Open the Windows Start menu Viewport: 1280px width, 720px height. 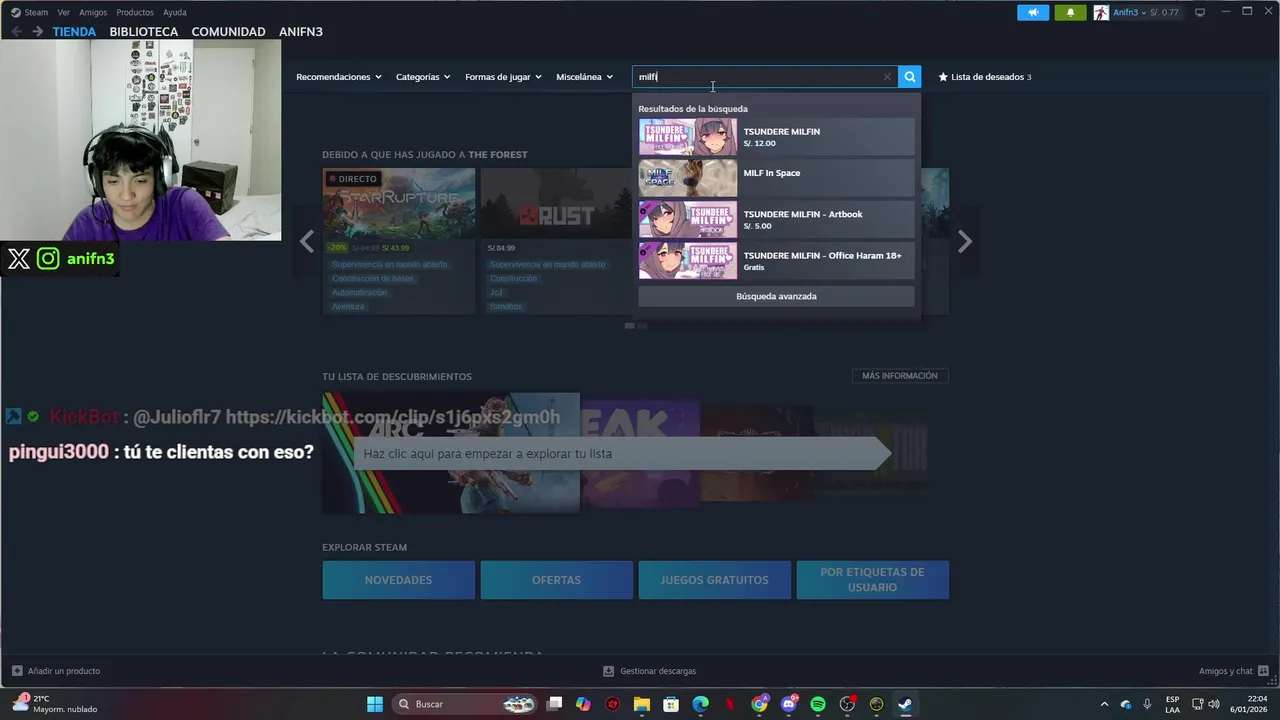click(x=375, y=704)
